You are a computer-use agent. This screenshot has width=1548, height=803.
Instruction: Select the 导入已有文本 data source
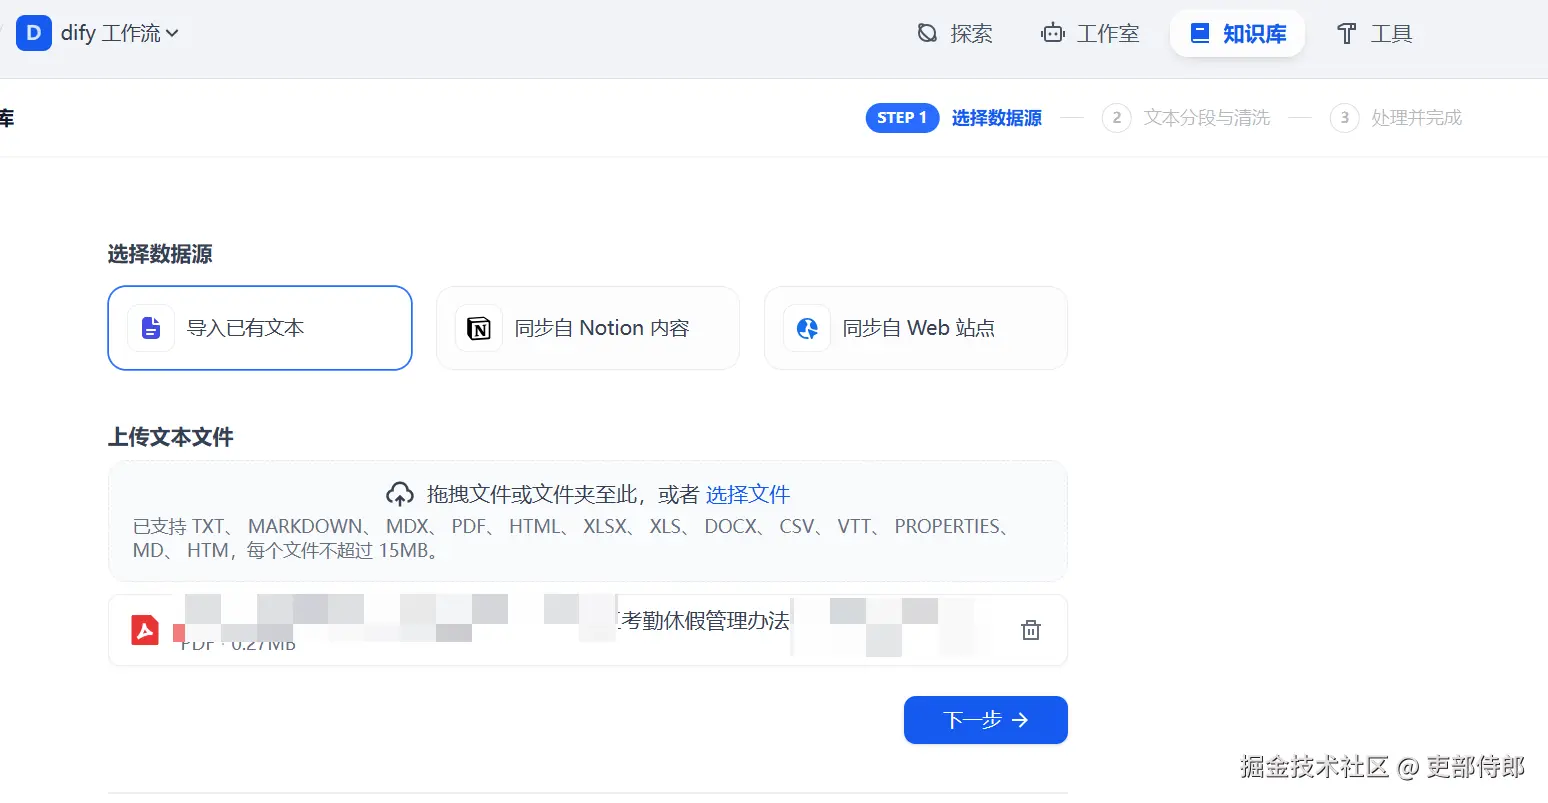click(x=260, y=327)
